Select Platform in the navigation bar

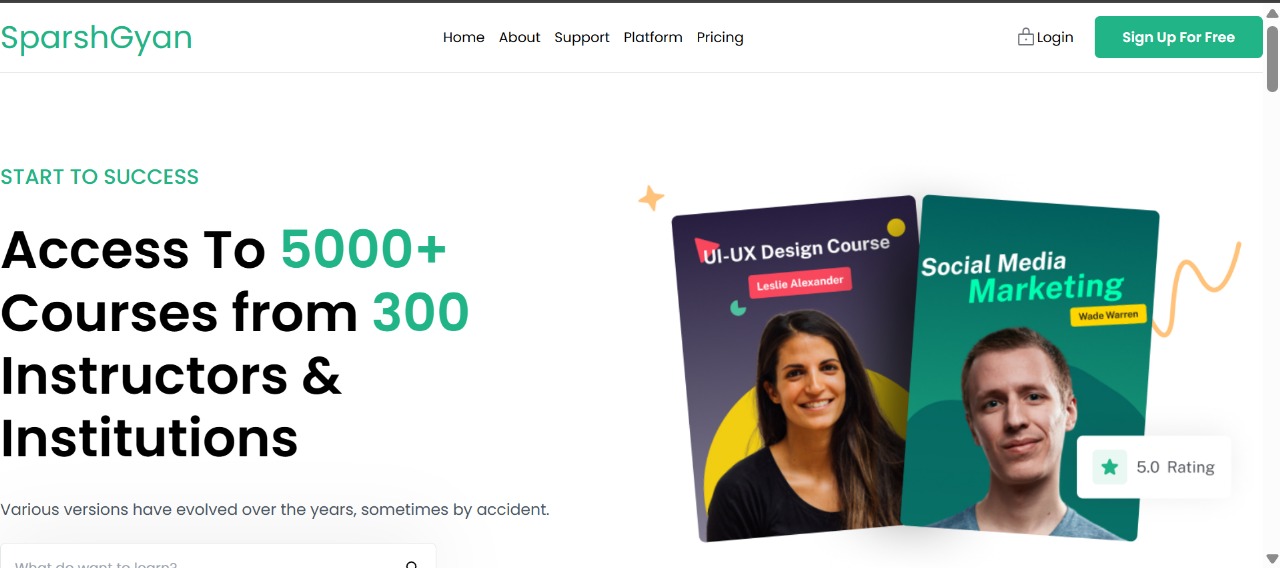click(x=653, y=37)
